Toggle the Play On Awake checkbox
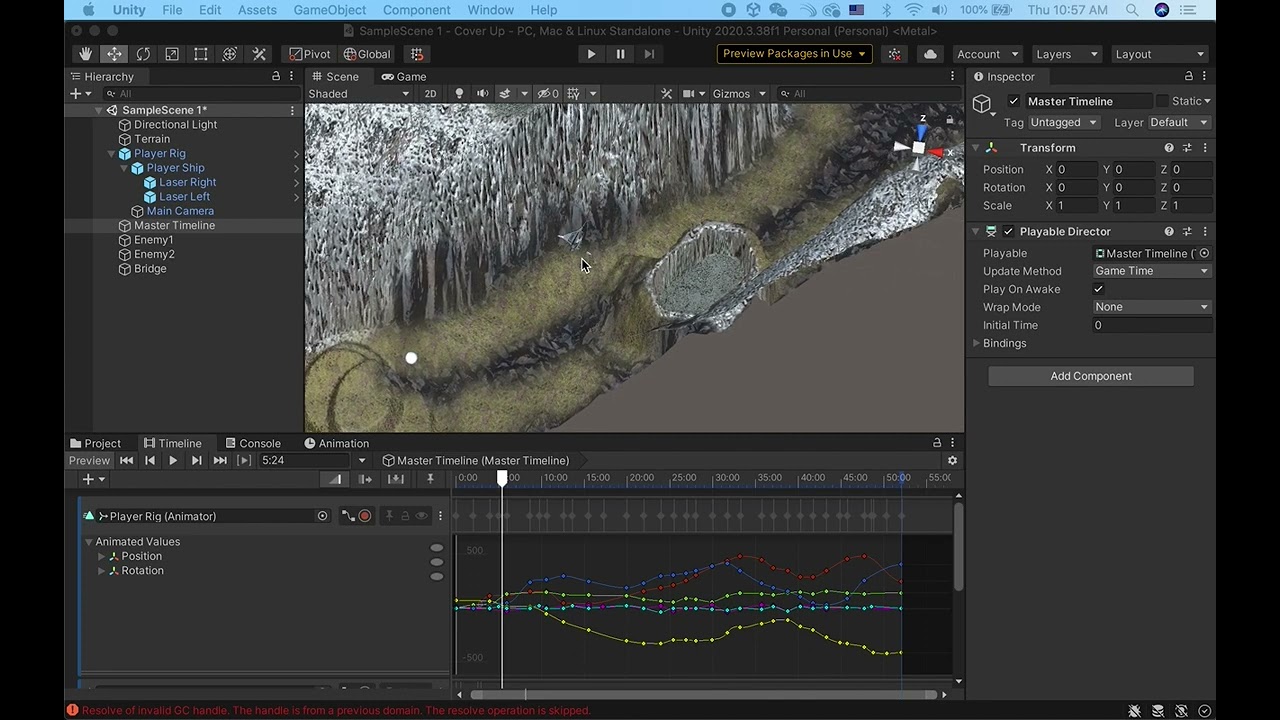Viewport: 1280px width, 720px height. click(x=1099, y=289)
